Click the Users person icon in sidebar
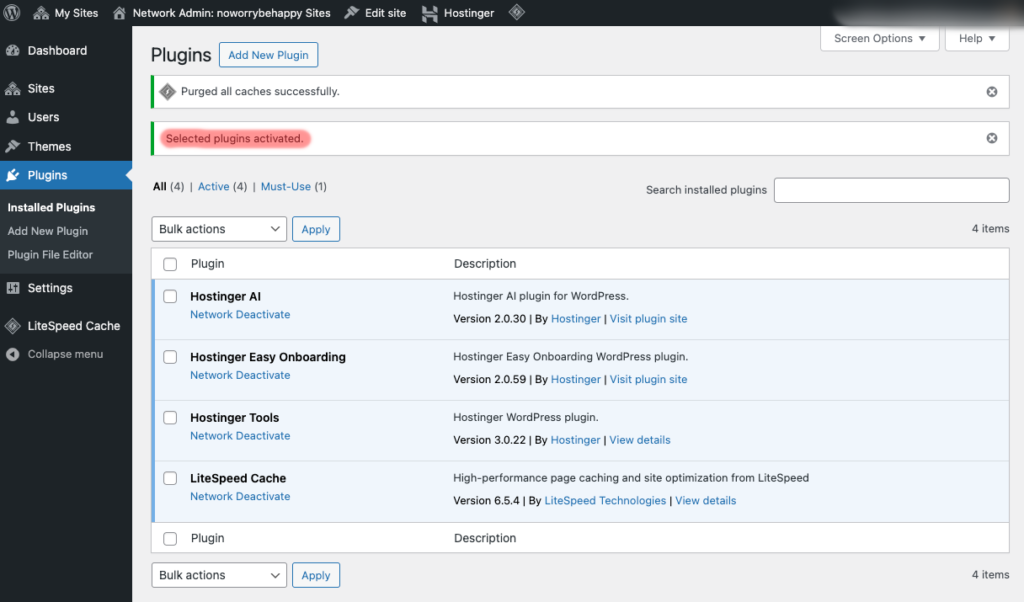 tap(13, 117)
